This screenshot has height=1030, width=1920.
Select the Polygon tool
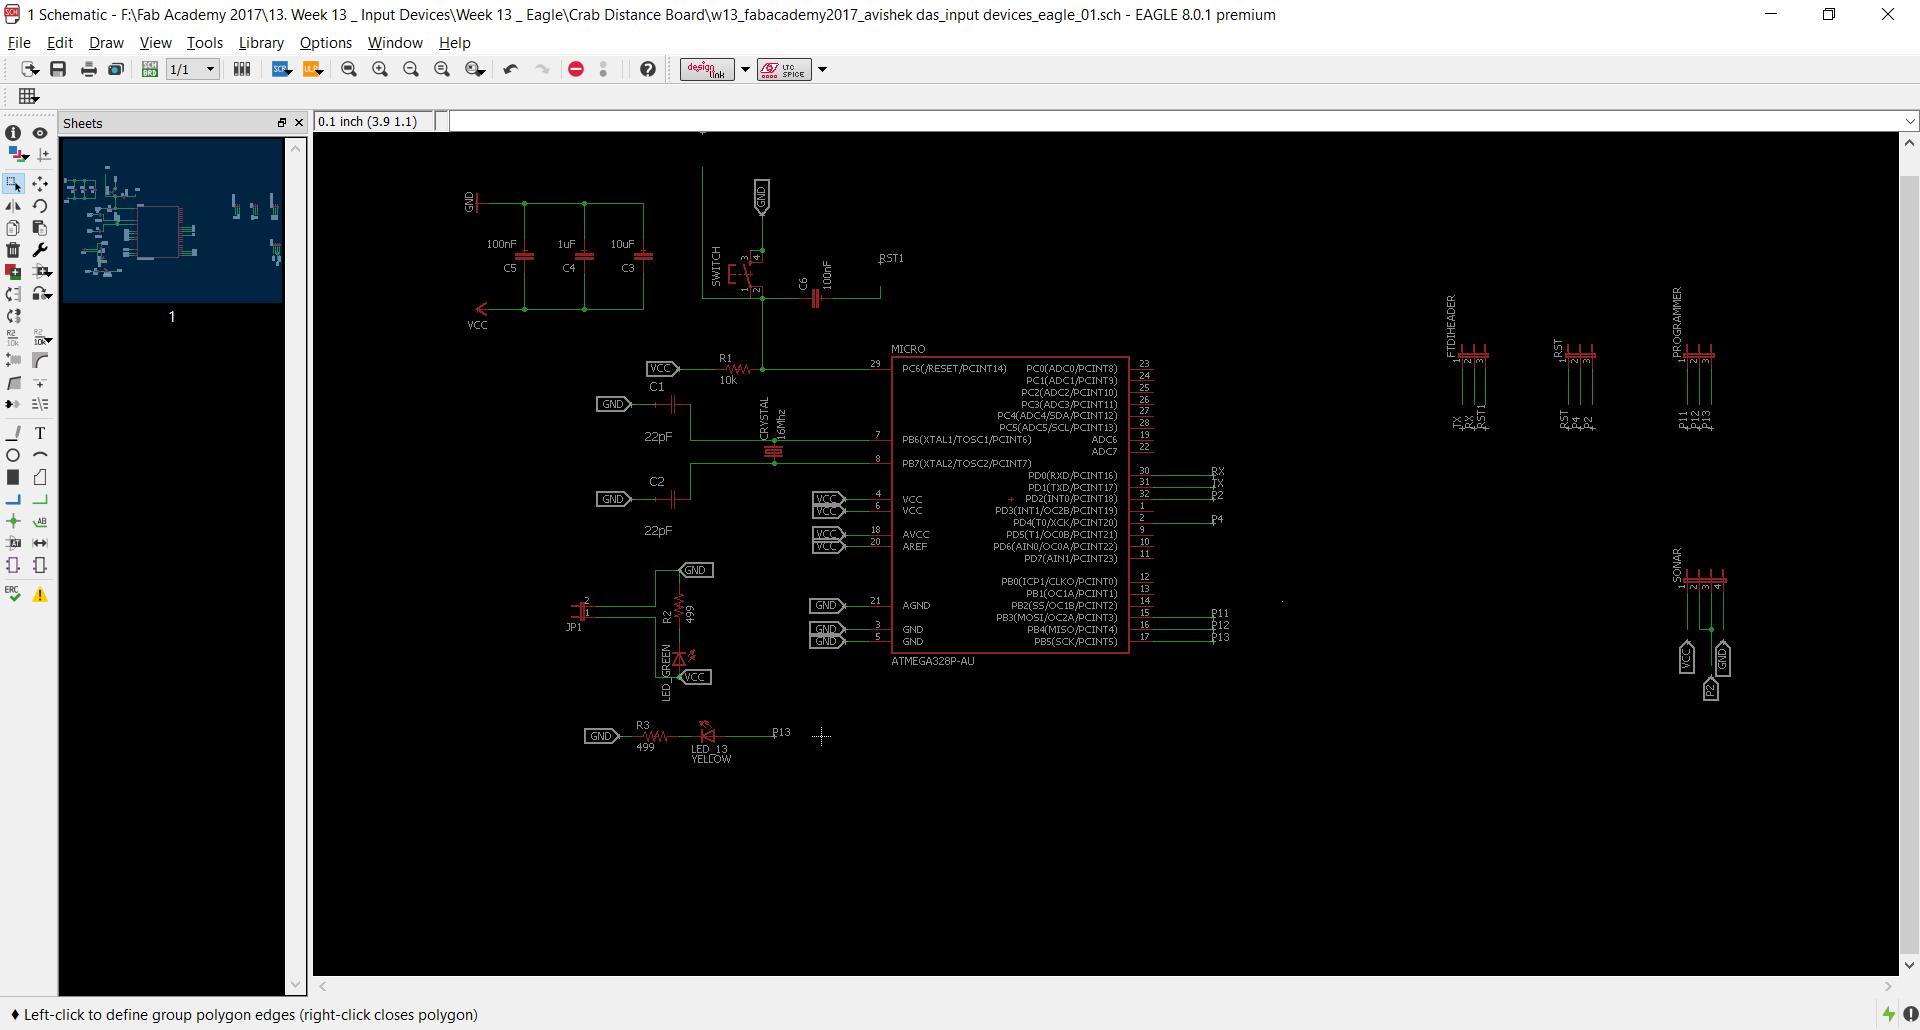pyautogui.click(x=40, y=477)
